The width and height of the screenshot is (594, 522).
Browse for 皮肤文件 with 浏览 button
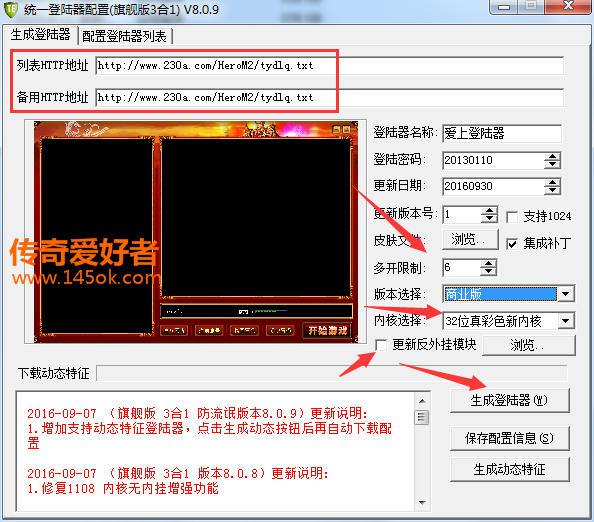pos(470,239)
